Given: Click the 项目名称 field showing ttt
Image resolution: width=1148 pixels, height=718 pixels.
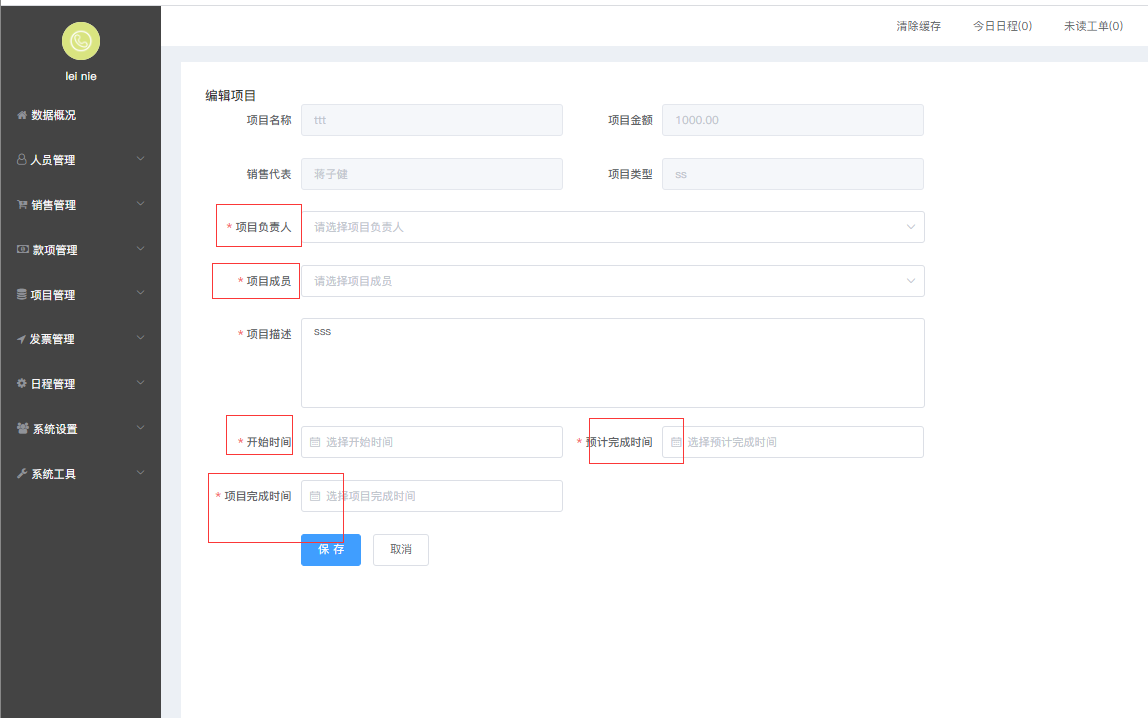Looking at the screenshot, I should pyautogui.click(x=432, y=120).
